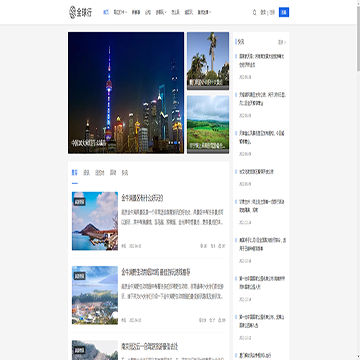Click the 全球行 site logo
The width and height of the screenshot is (360, 360).
[80, 12]
